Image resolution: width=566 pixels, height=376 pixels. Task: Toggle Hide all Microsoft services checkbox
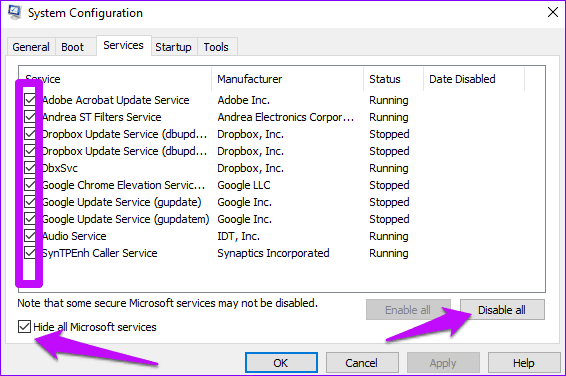pyautogui.click(x=24, y=327)
